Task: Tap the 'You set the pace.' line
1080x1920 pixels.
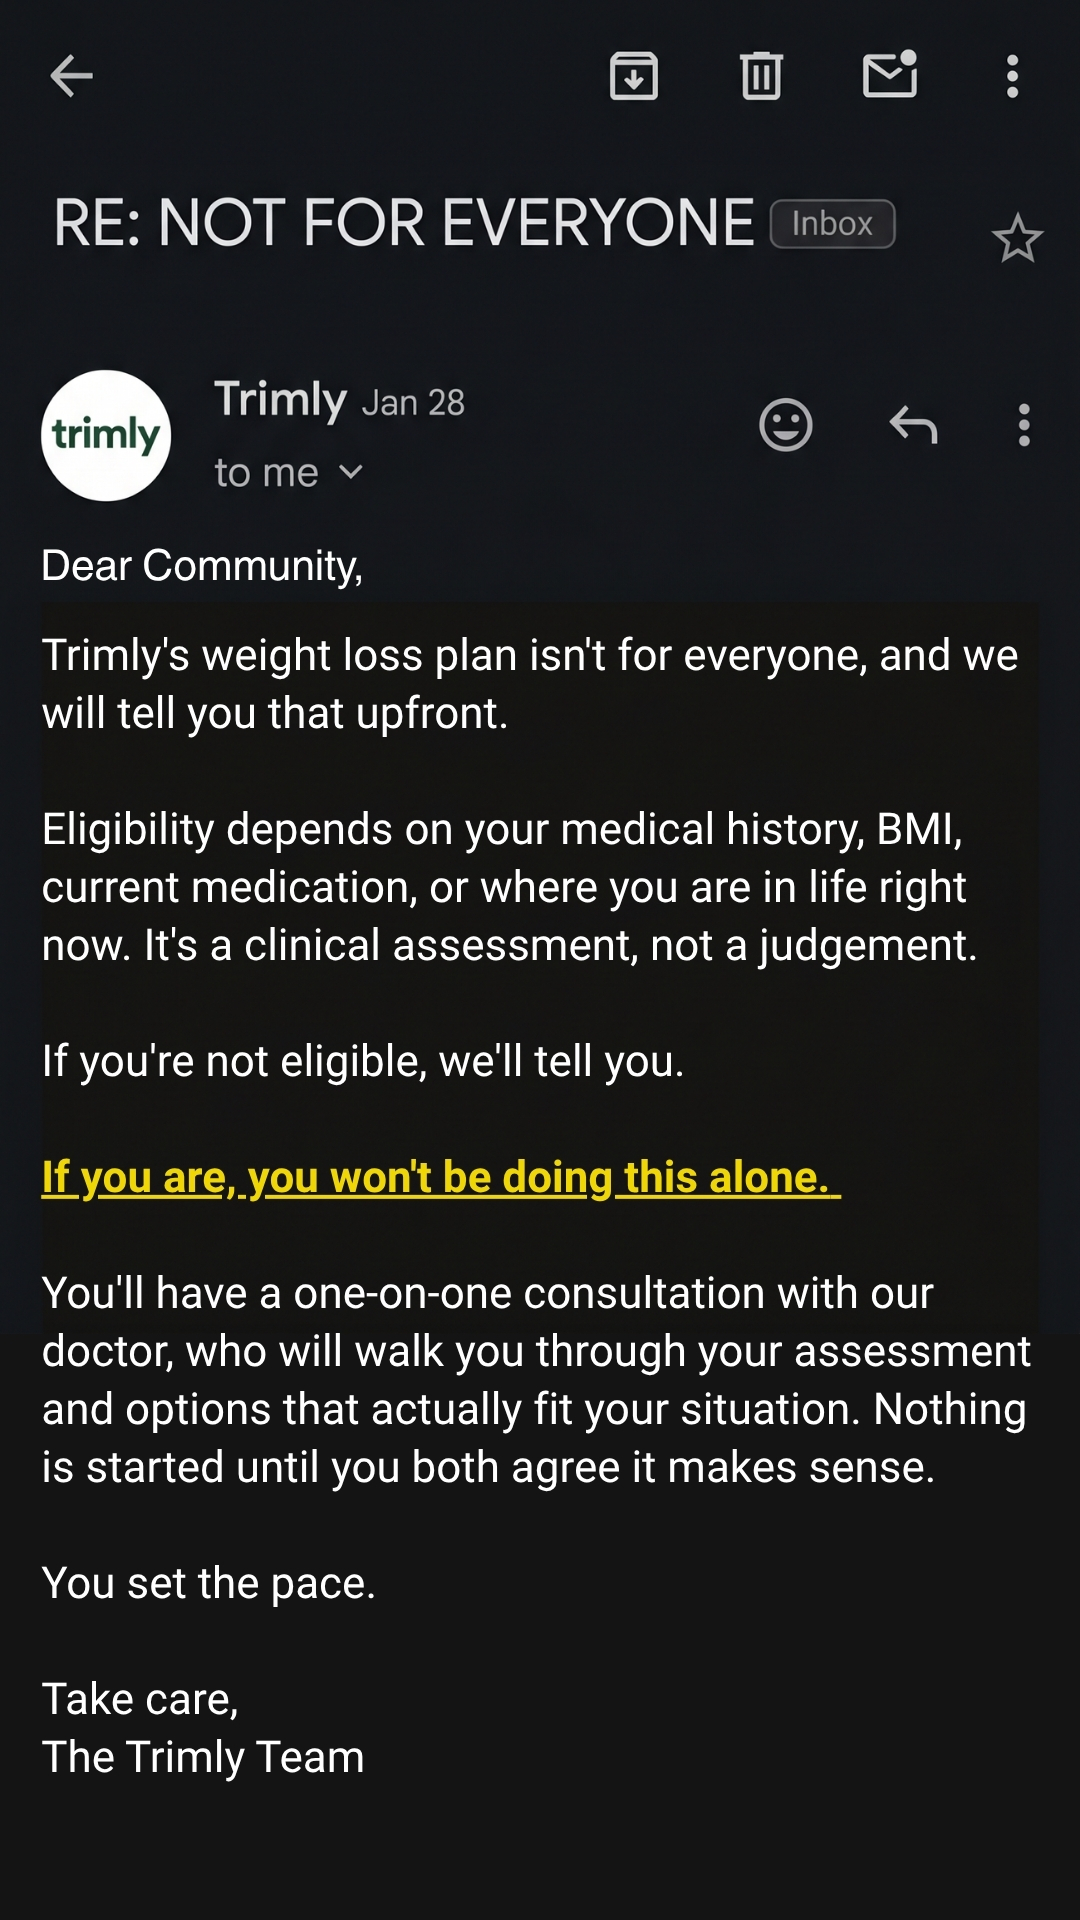Action: pyautogui.click(x=209, y=1583)
